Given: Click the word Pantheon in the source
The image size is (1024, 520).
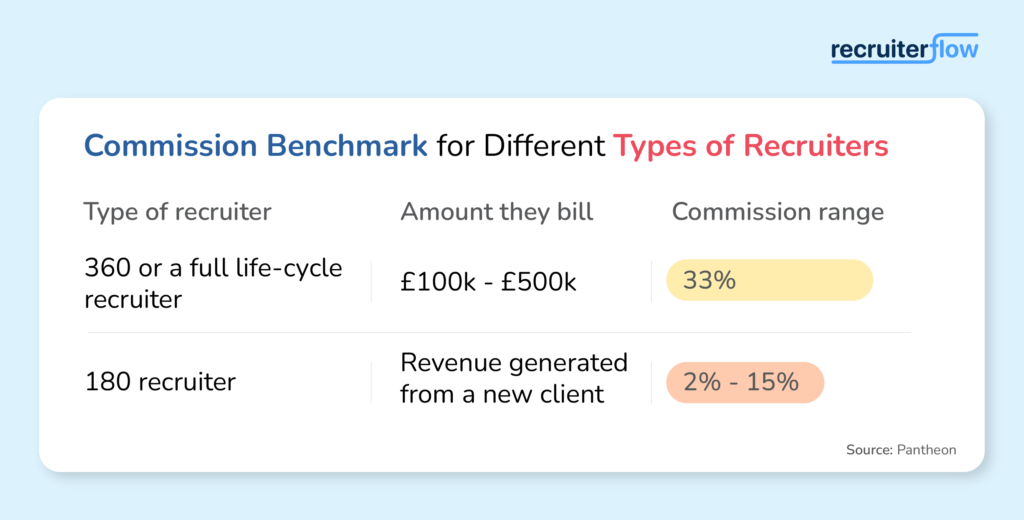Looking at the screenshot, I should click(x=927, y=450).
